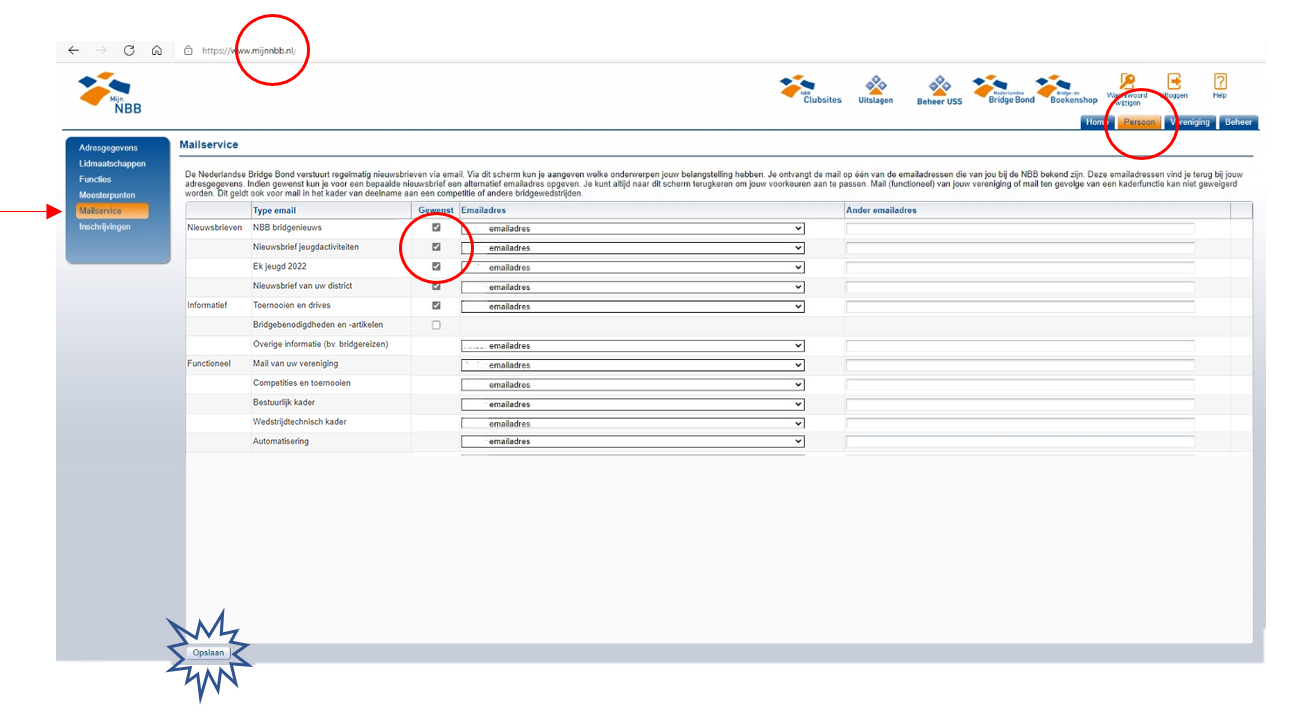Enable Bridgebenodigdheden en -artikelen checkbox

click(436, 325)
